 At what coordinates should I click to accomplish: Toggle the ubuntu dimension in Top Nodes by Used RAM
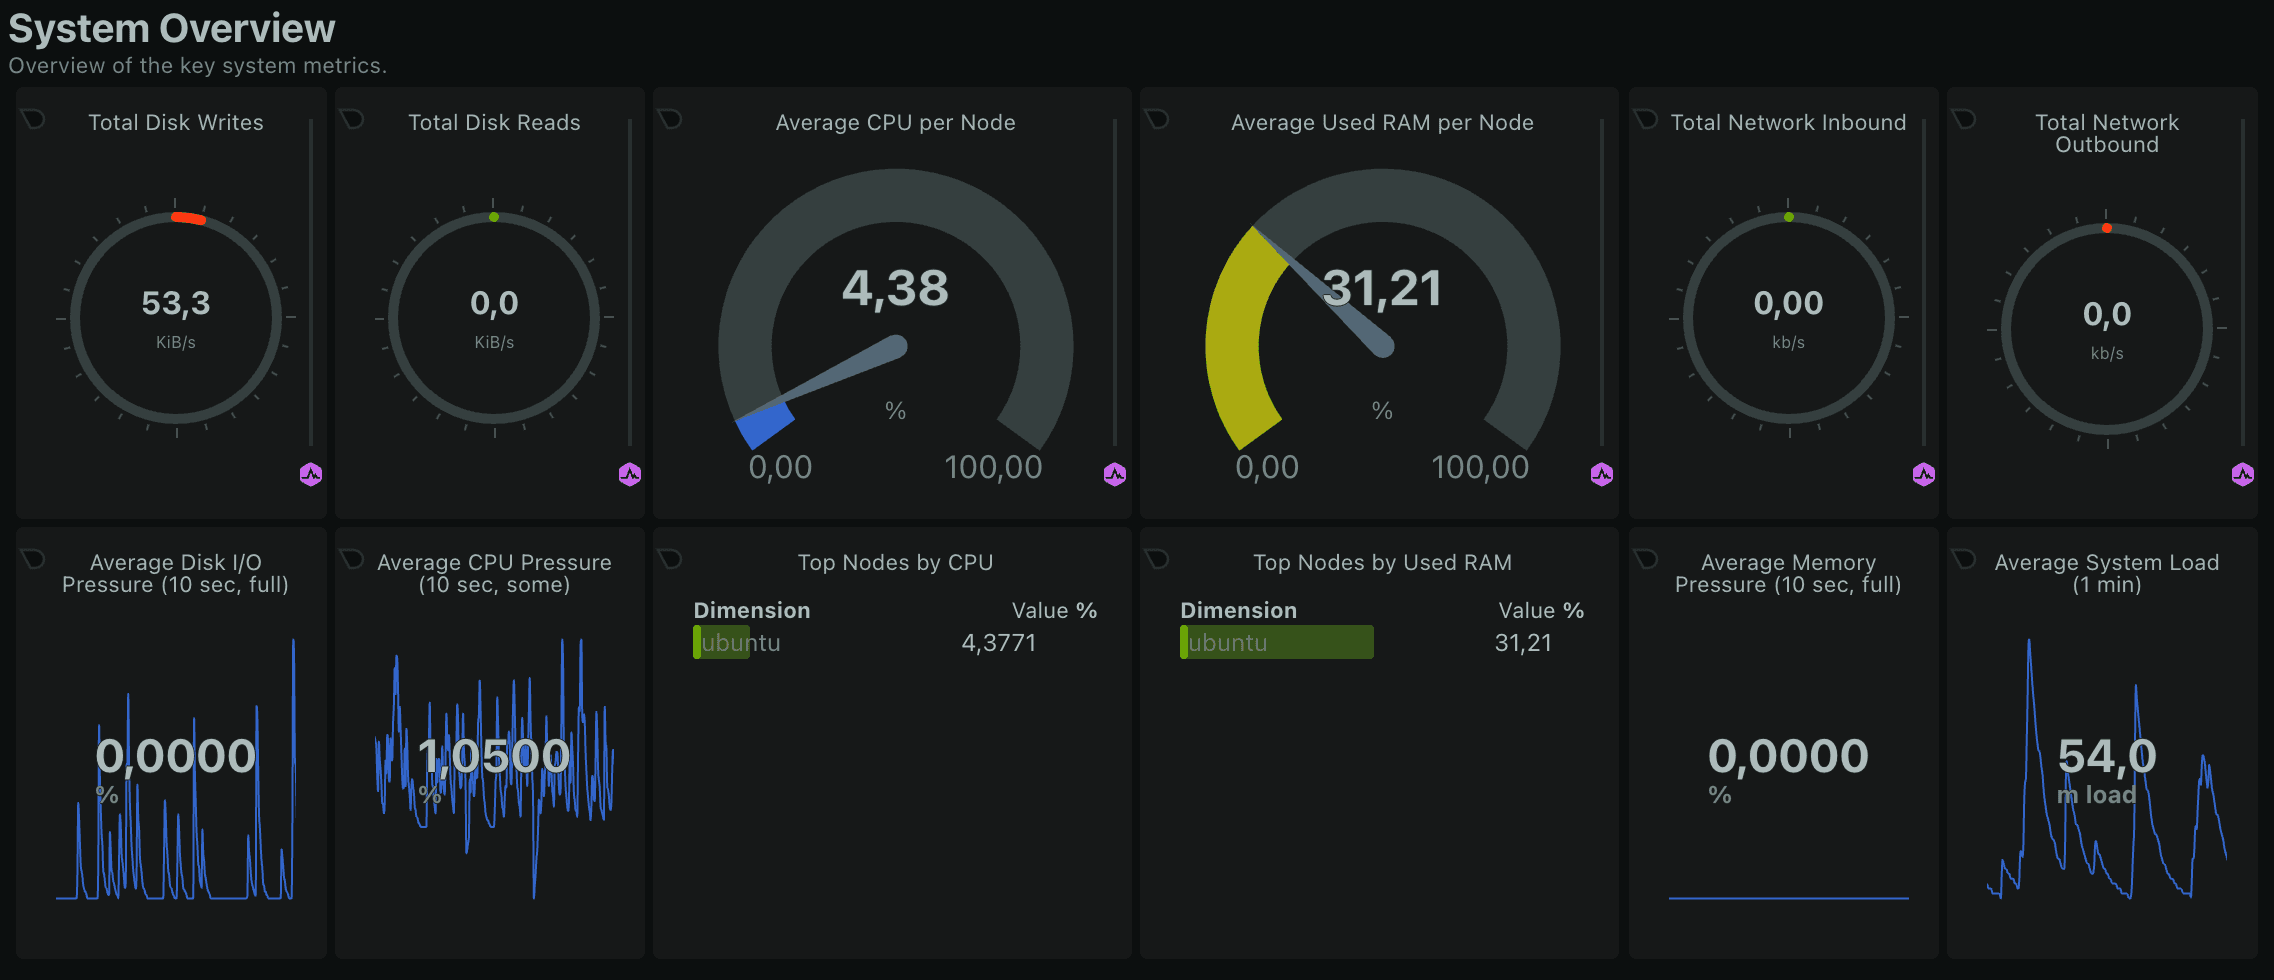(x=1276, y=641)
